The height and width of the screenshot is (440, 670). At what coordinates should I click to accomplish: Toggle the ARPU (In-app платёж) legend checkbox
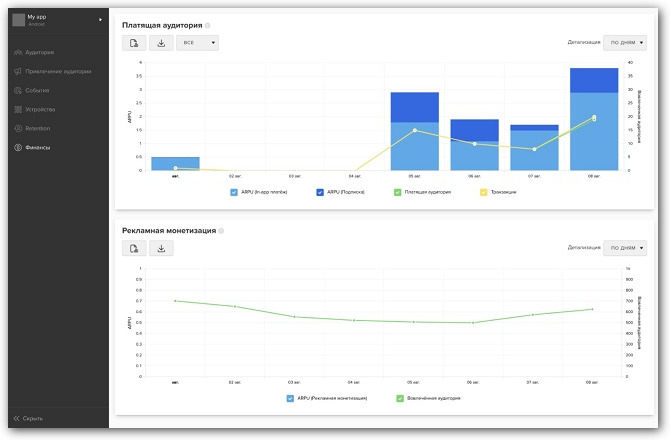(x=234, y=191)
